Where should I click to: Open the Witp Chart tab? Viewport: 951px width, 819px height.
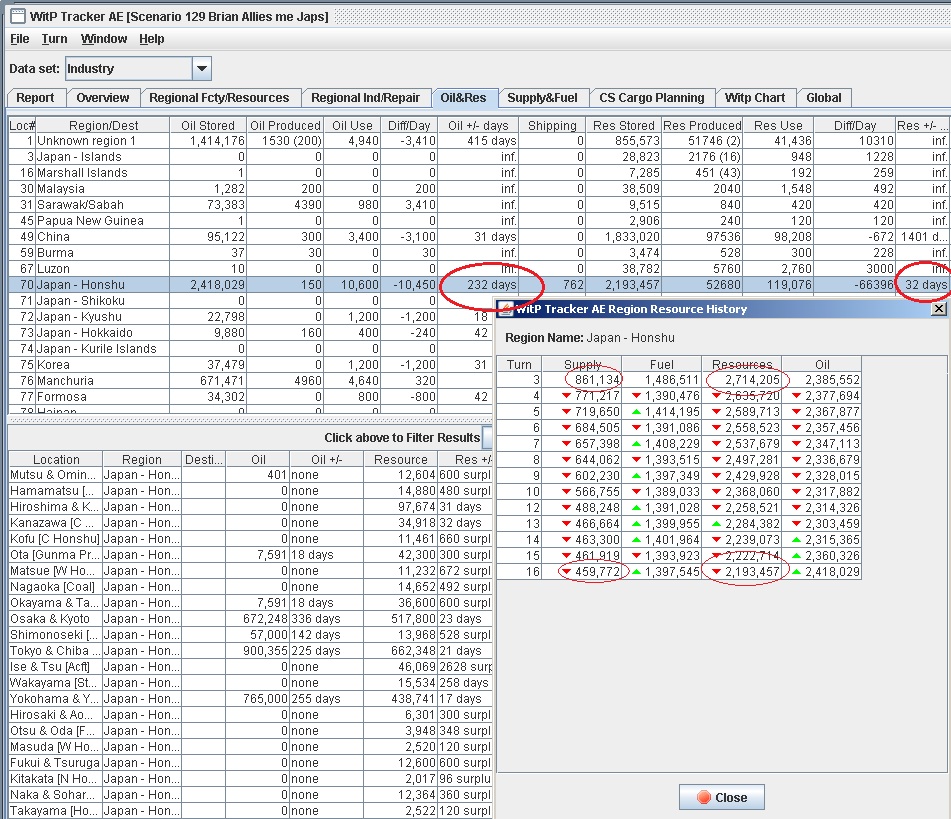pyautogui.click(x=755, y=98)
